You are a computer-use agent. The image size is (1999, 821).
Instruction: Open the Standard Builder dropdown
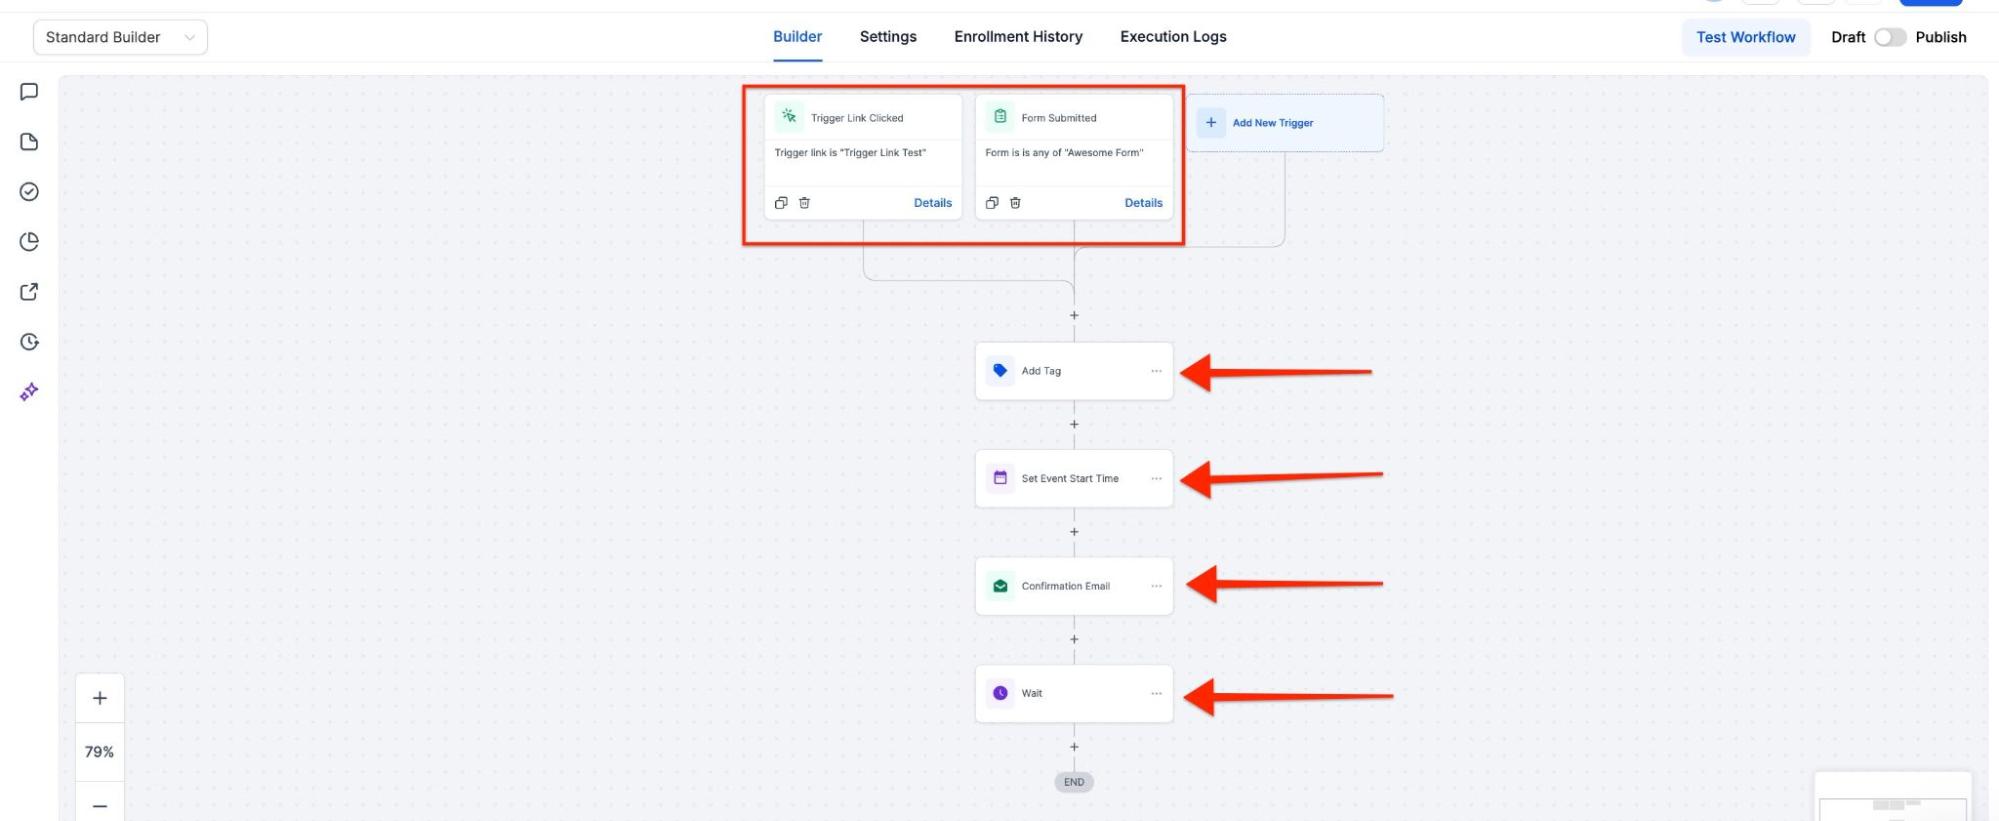[120, 37]
